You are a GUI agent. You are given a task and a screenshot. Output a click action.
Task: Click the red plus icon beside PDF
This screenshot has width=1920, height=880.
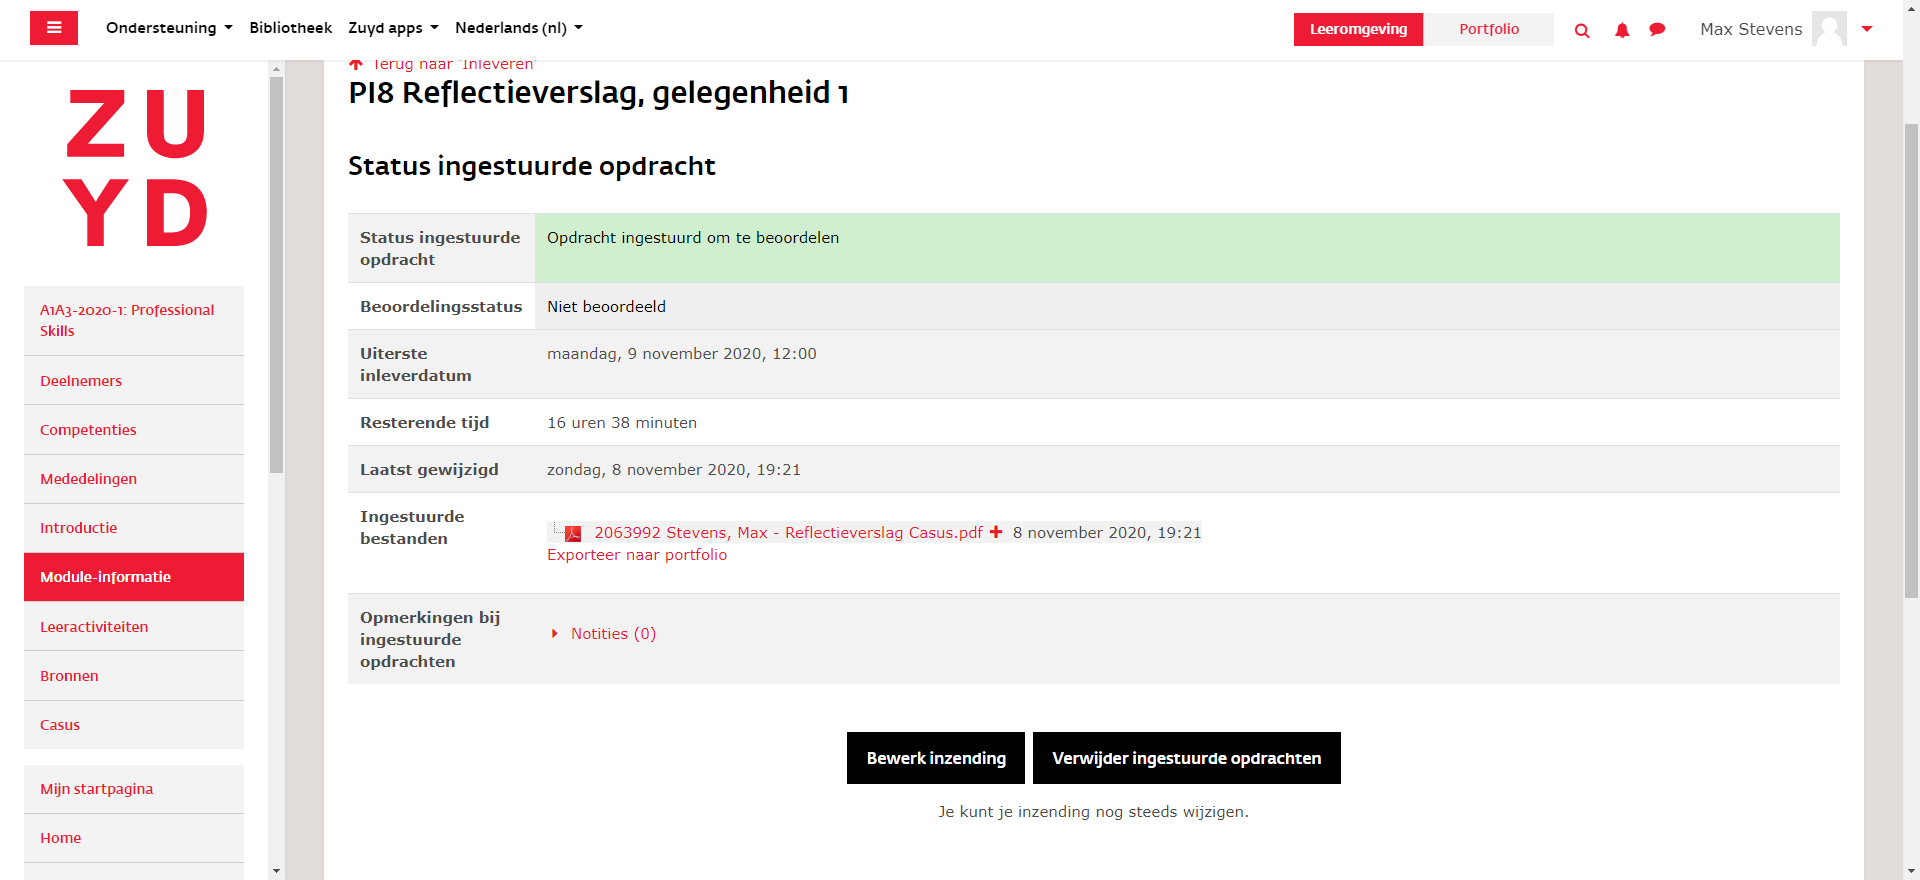pyautogui.click(x=996, y=532)
